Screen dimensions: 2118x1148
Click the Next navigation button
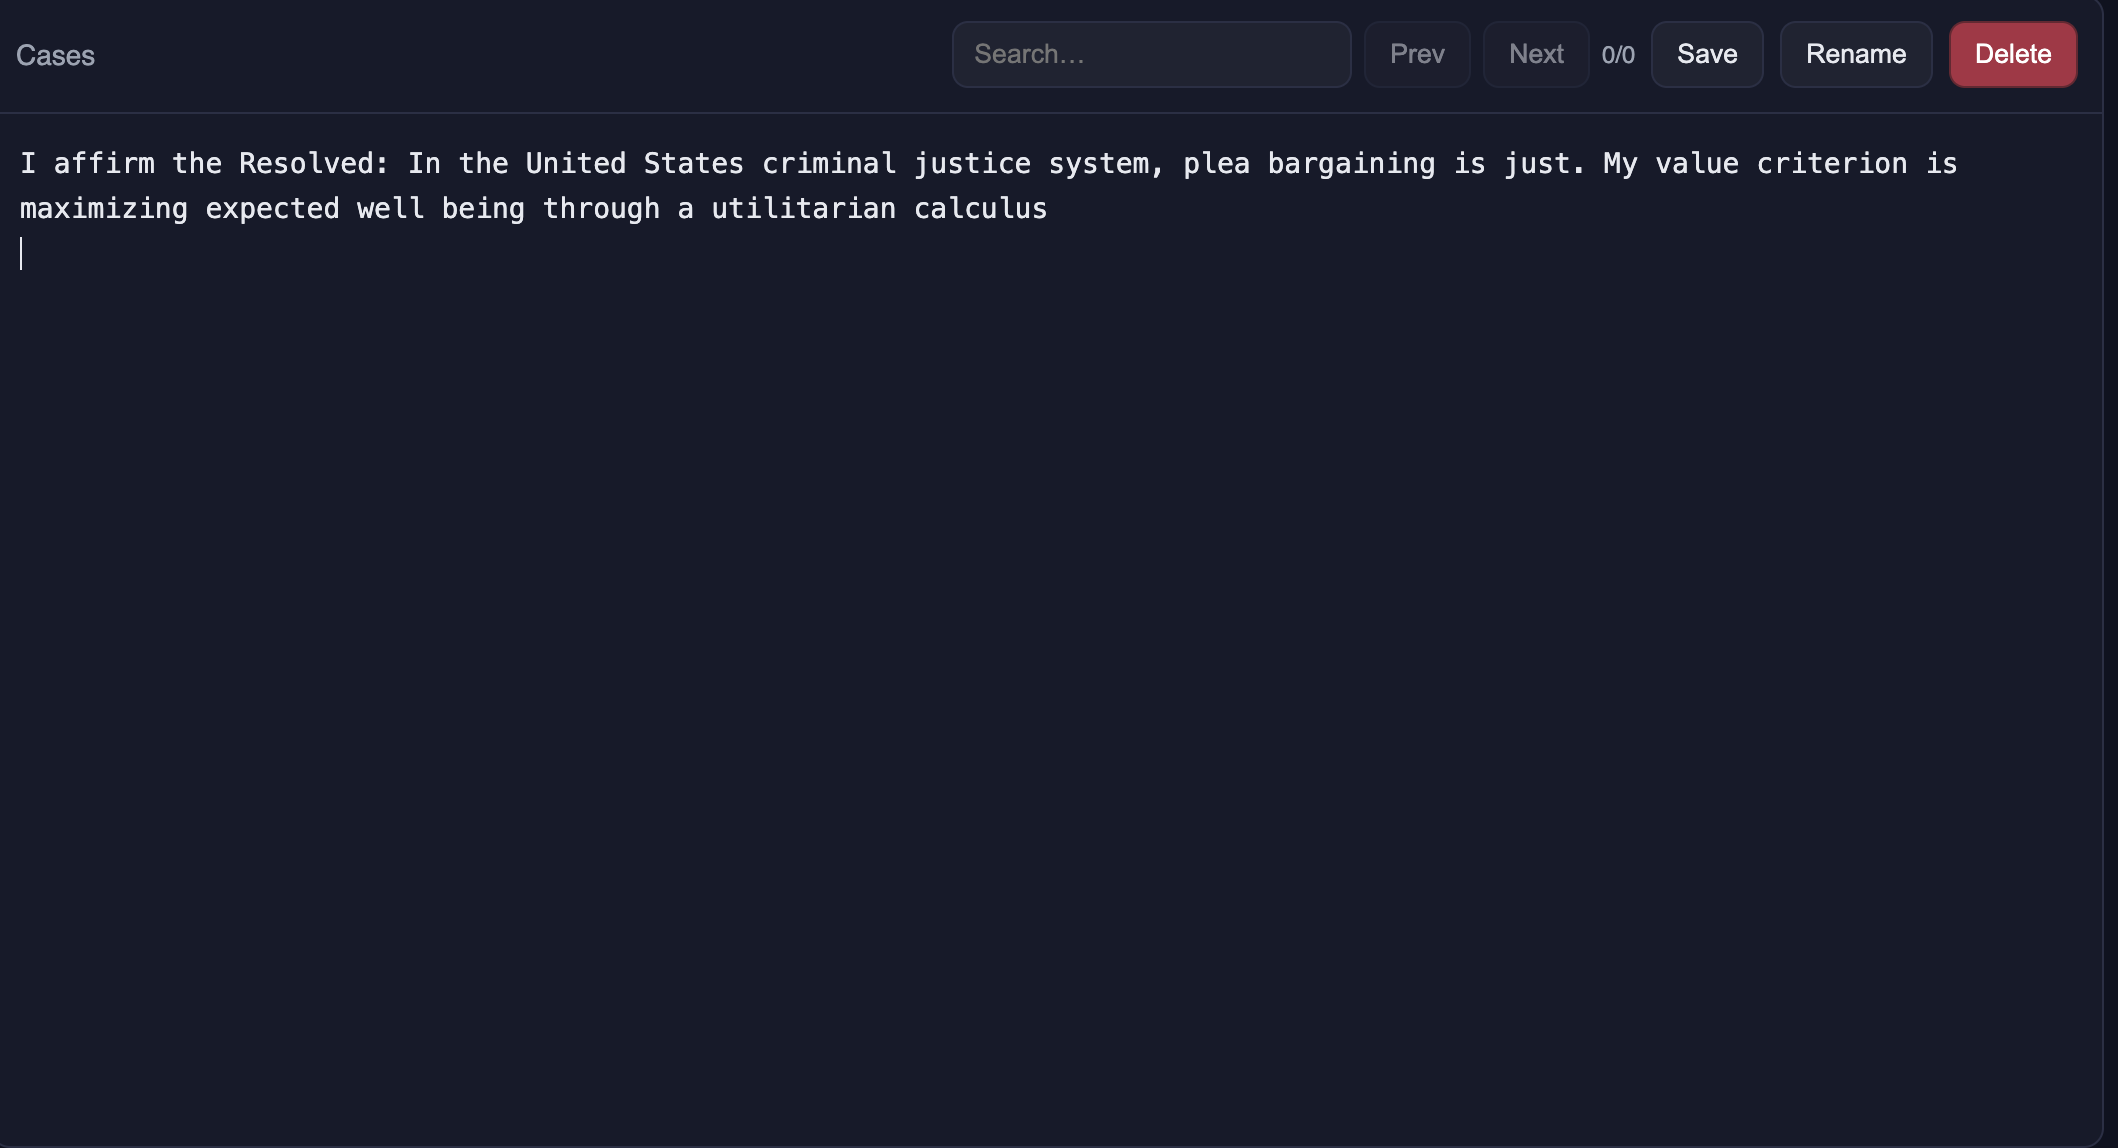[x=1535, y=54]
